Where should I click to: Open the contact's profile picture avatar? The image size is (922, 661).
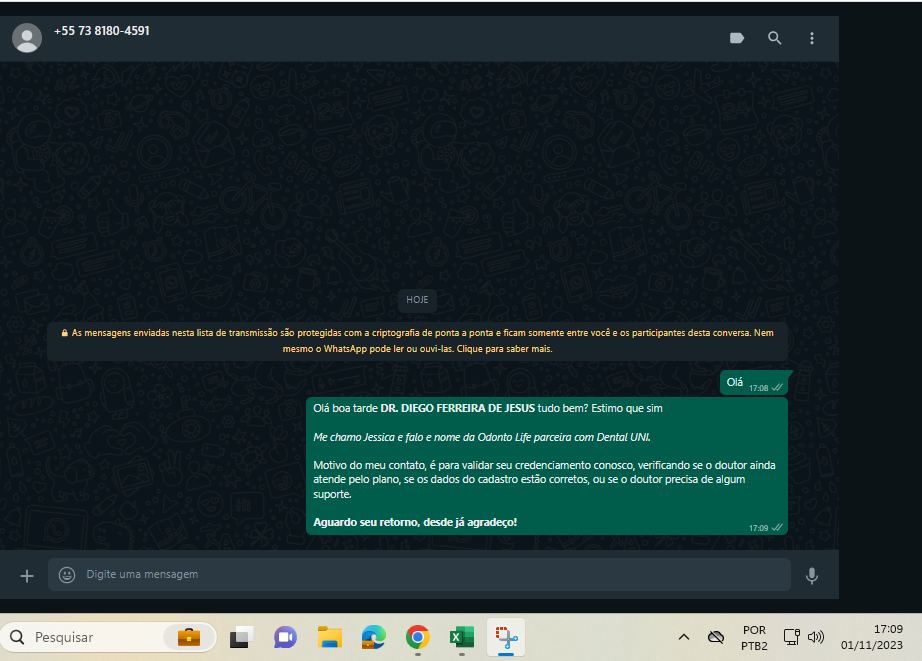pyautogui.click(x=27, y=38)
